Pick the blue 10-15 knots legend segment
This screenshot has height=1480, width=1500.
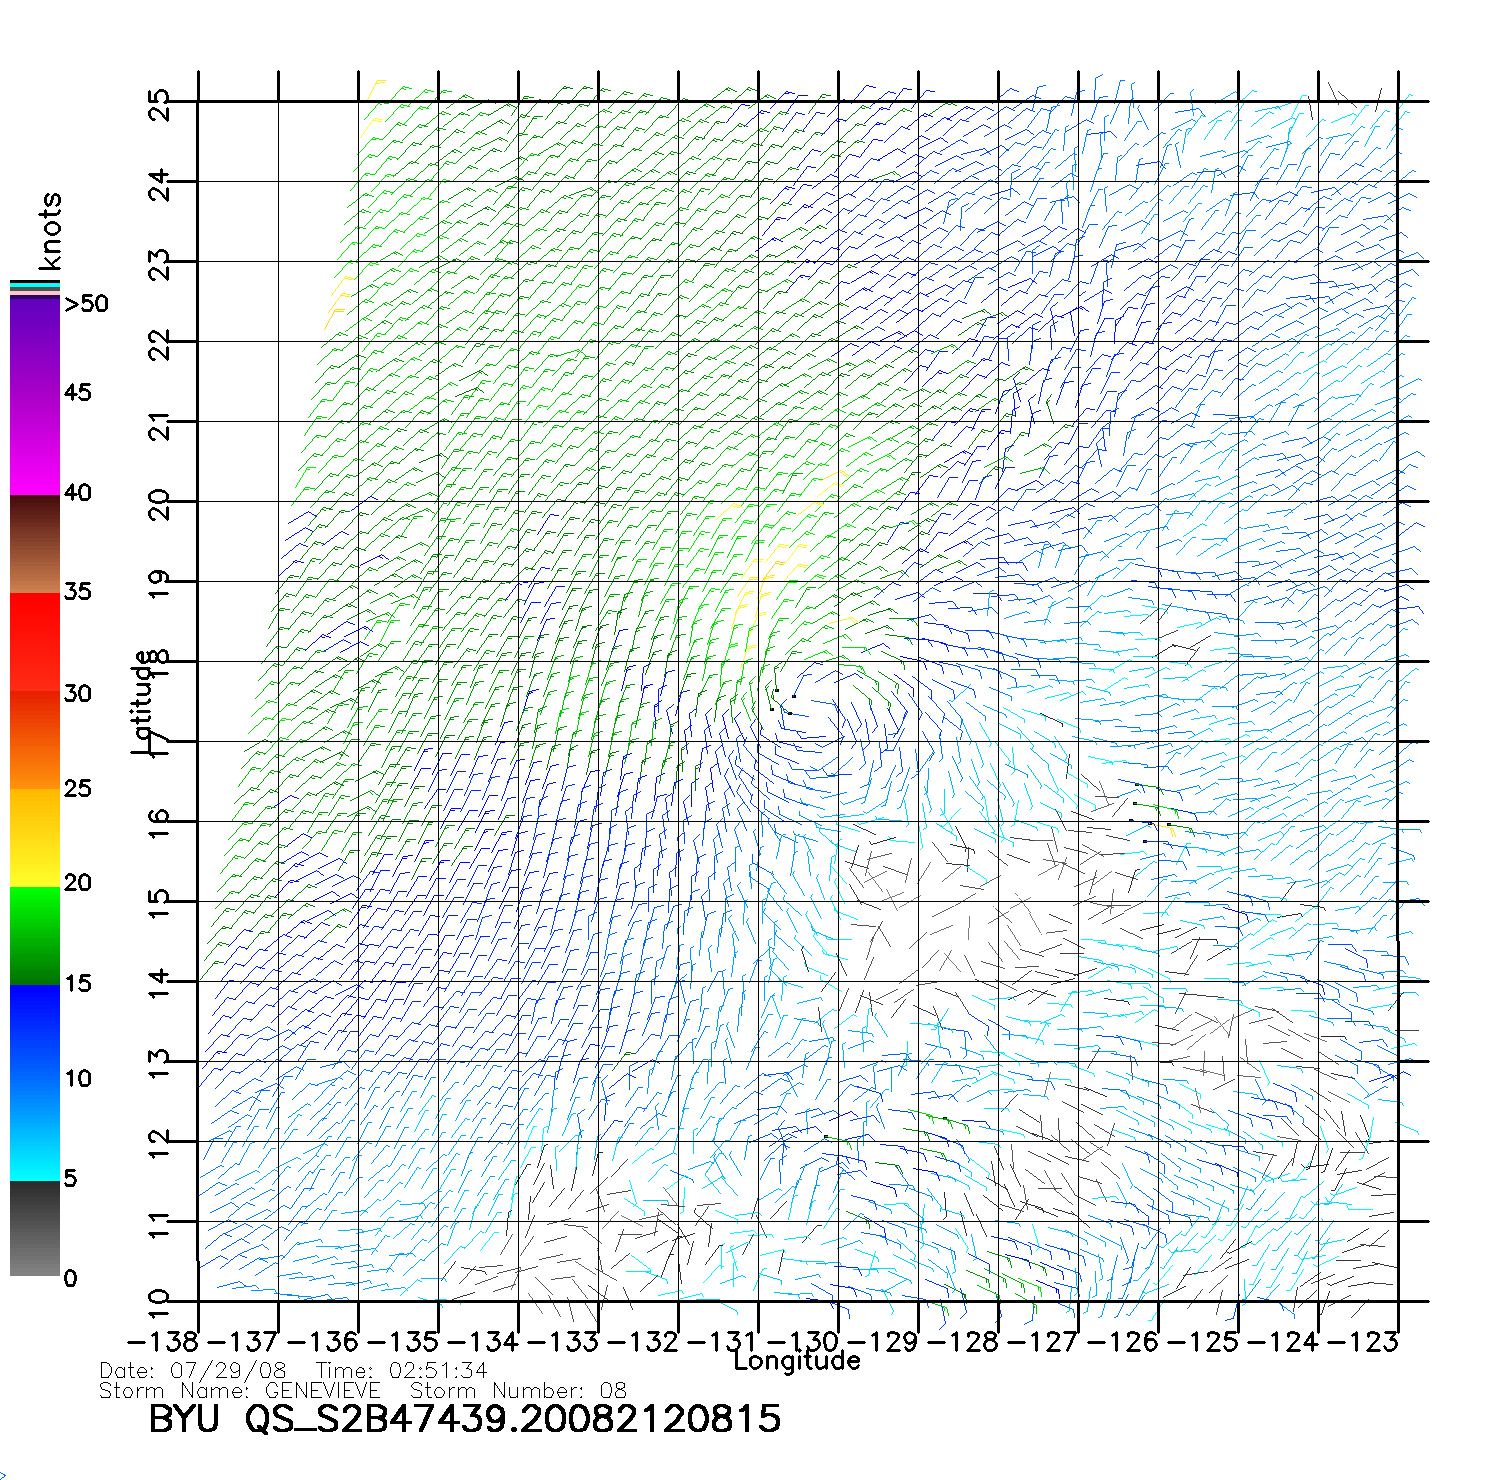34,1032
